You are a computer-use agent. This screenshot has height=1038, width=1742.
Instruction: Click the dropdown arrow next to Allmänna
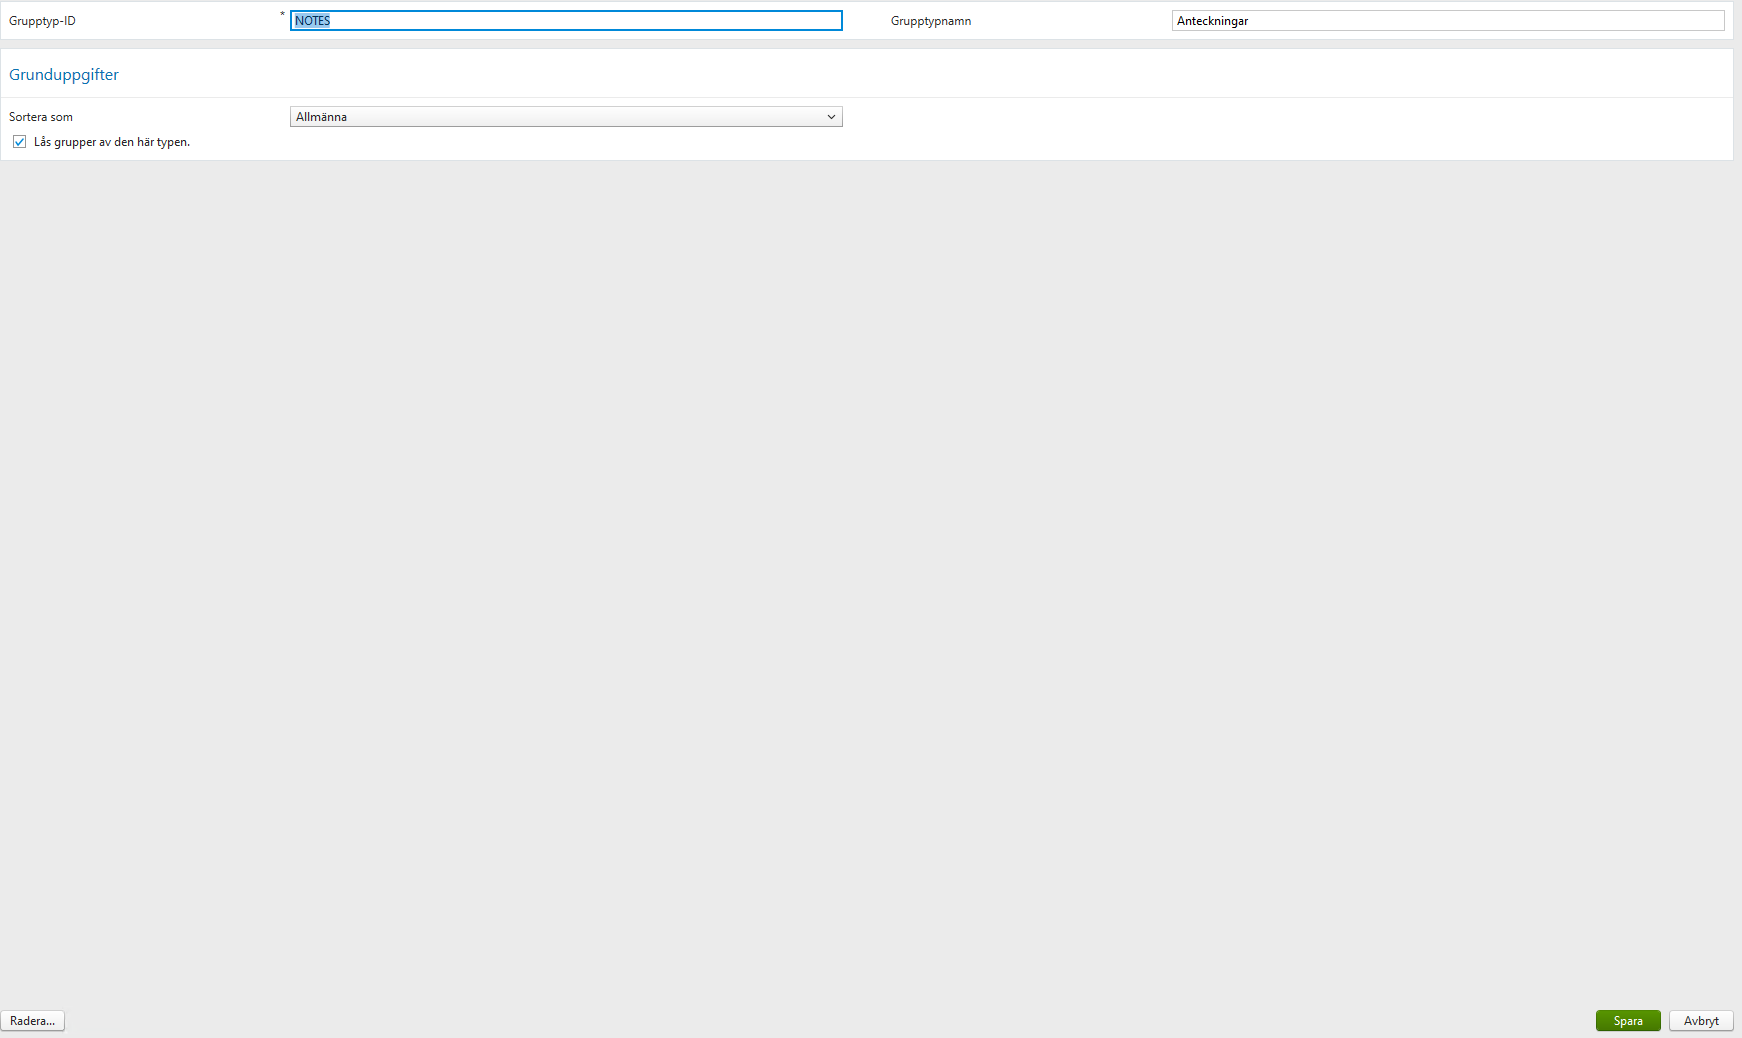[x=831, y=116]
